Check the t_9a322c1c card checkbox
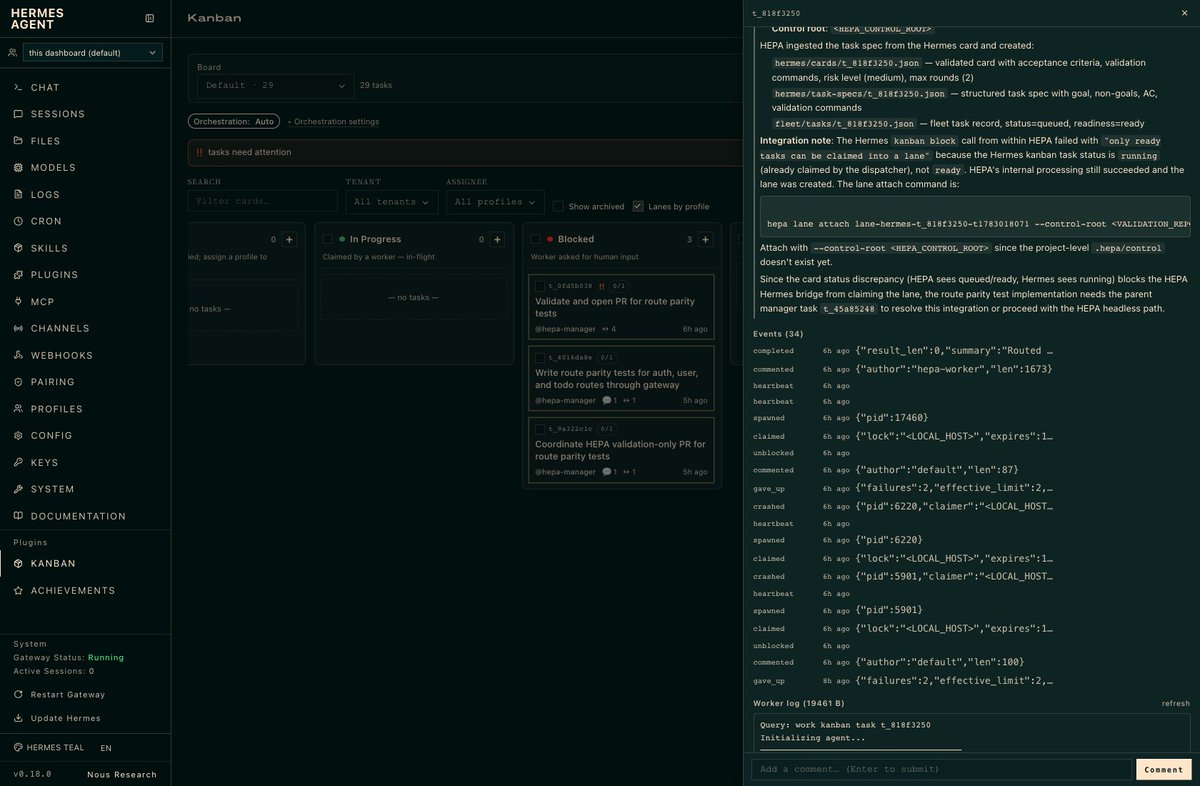The width and height of the screenshot is (1200, 786). tap(540, 428)
